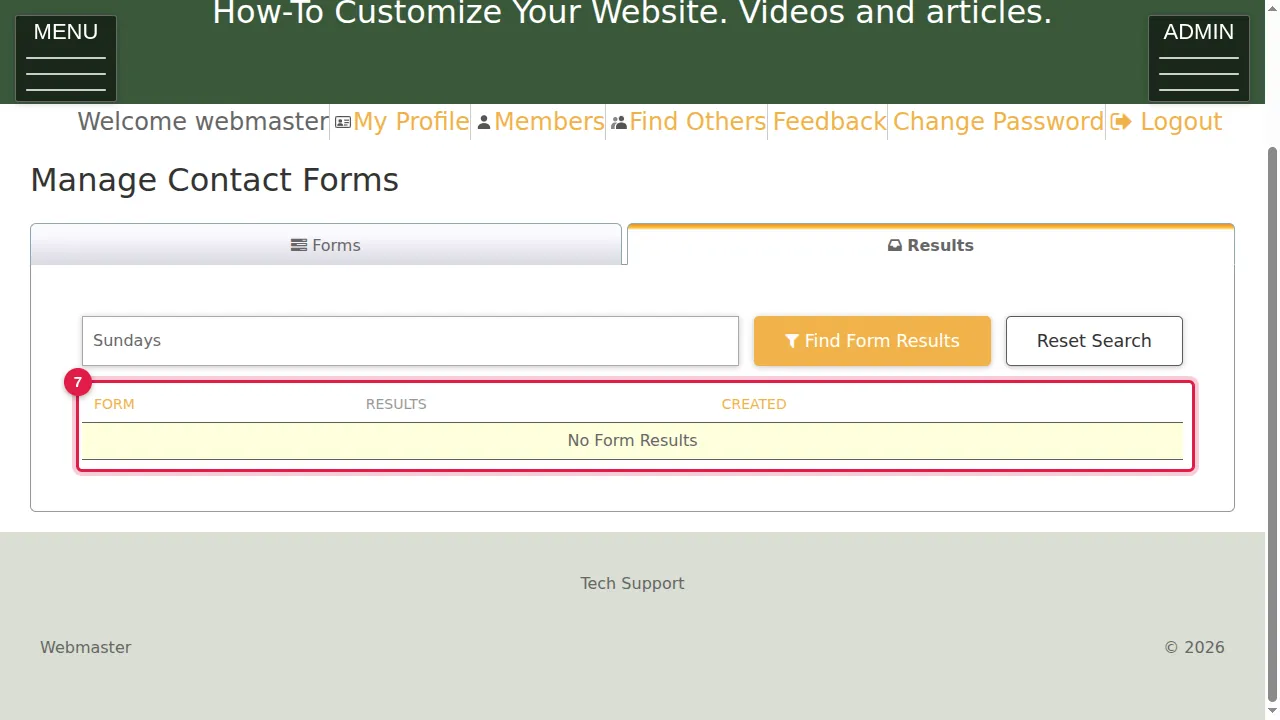Click the filter icon on Find Form Results
The width and height of the screenshot is (1280, 720).
click(792, 341)
